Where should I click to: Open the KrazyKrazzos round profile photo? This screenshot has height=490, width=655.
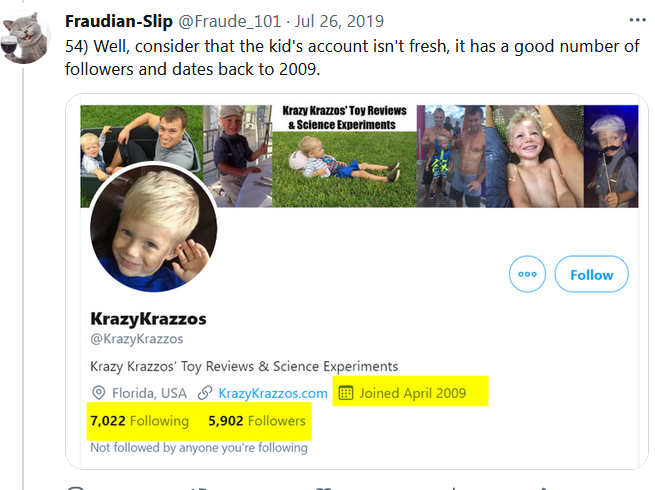(x=153, y=227)
